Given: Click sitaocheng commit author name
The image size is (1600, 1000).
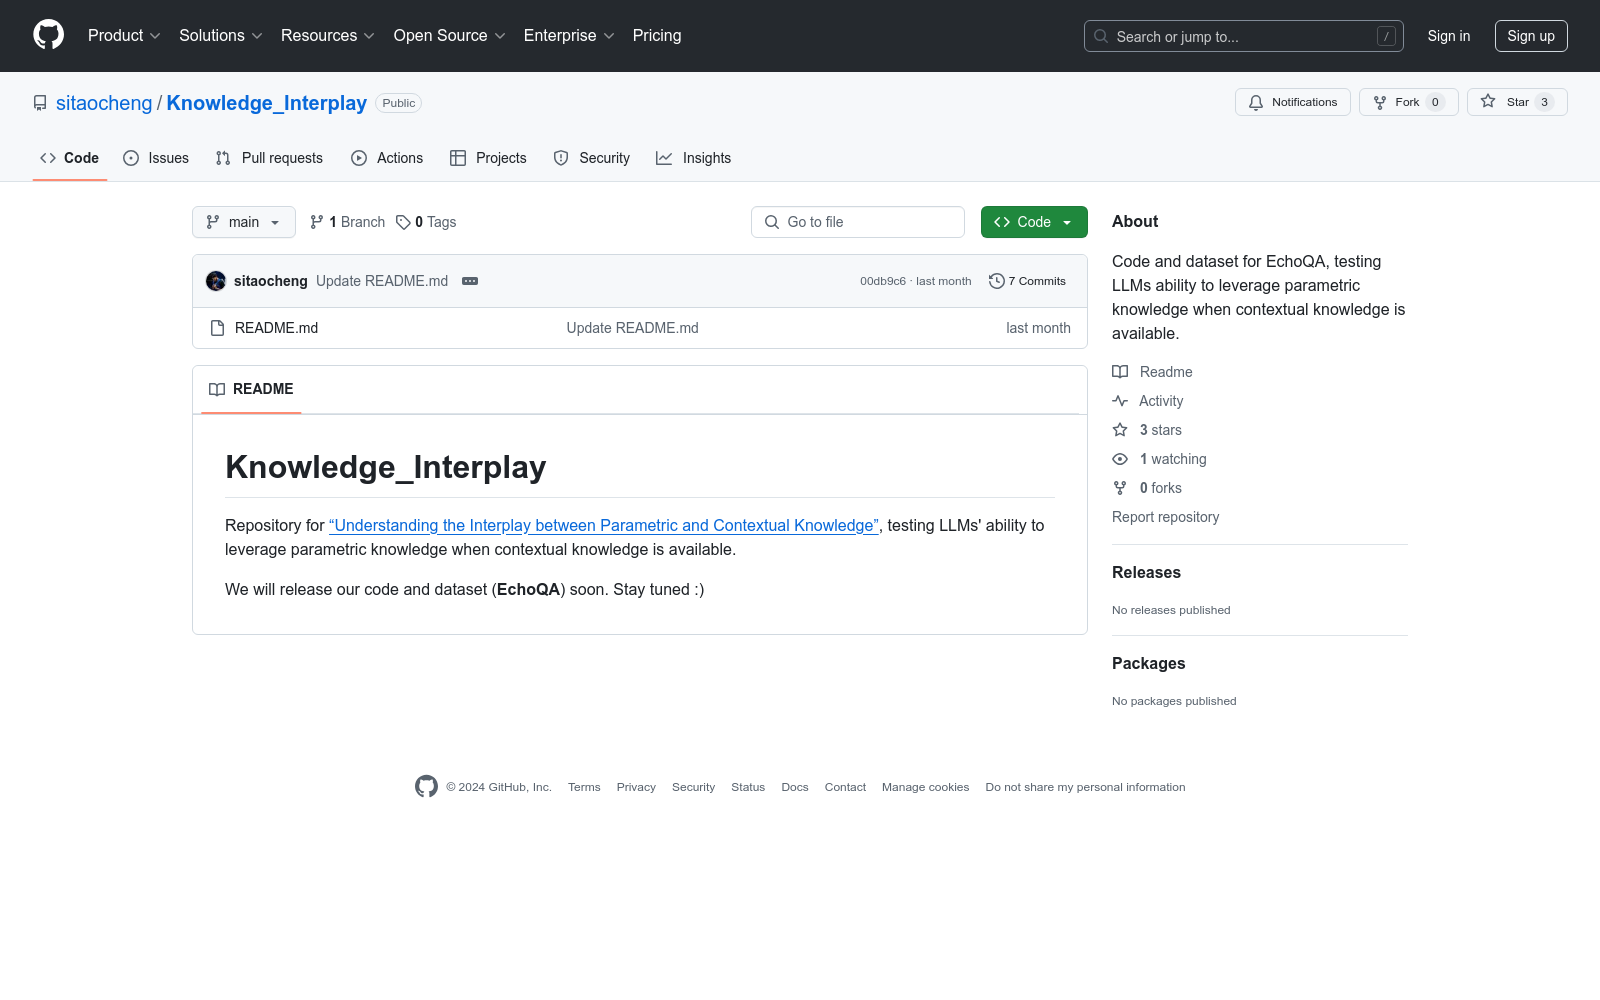Looking at the screenshot, I should click(x=271, y=281).
